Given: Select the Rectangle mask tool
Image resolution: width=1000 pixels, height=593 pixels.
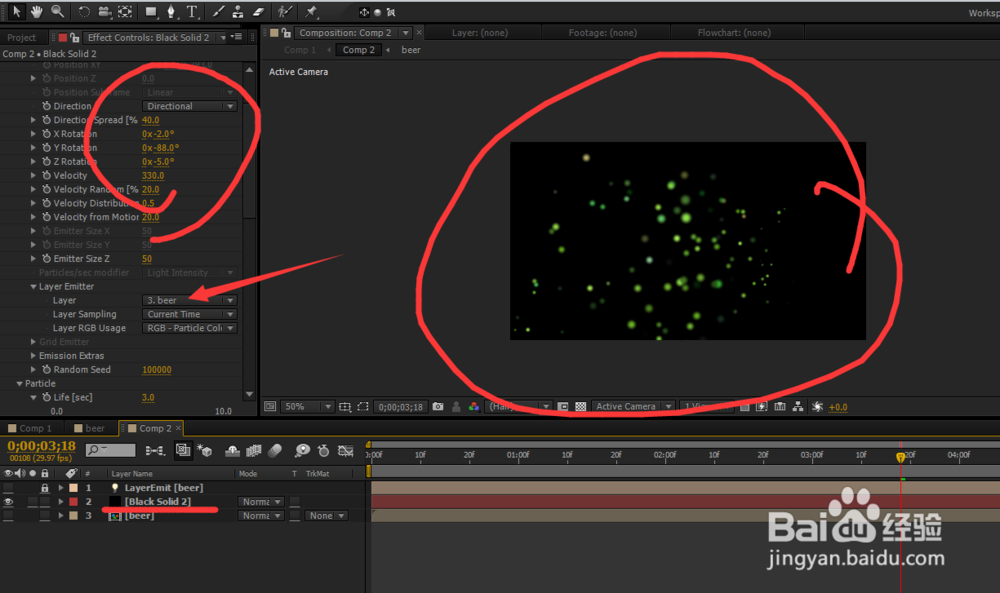Looking at the screenshot, I should [151, 11].
